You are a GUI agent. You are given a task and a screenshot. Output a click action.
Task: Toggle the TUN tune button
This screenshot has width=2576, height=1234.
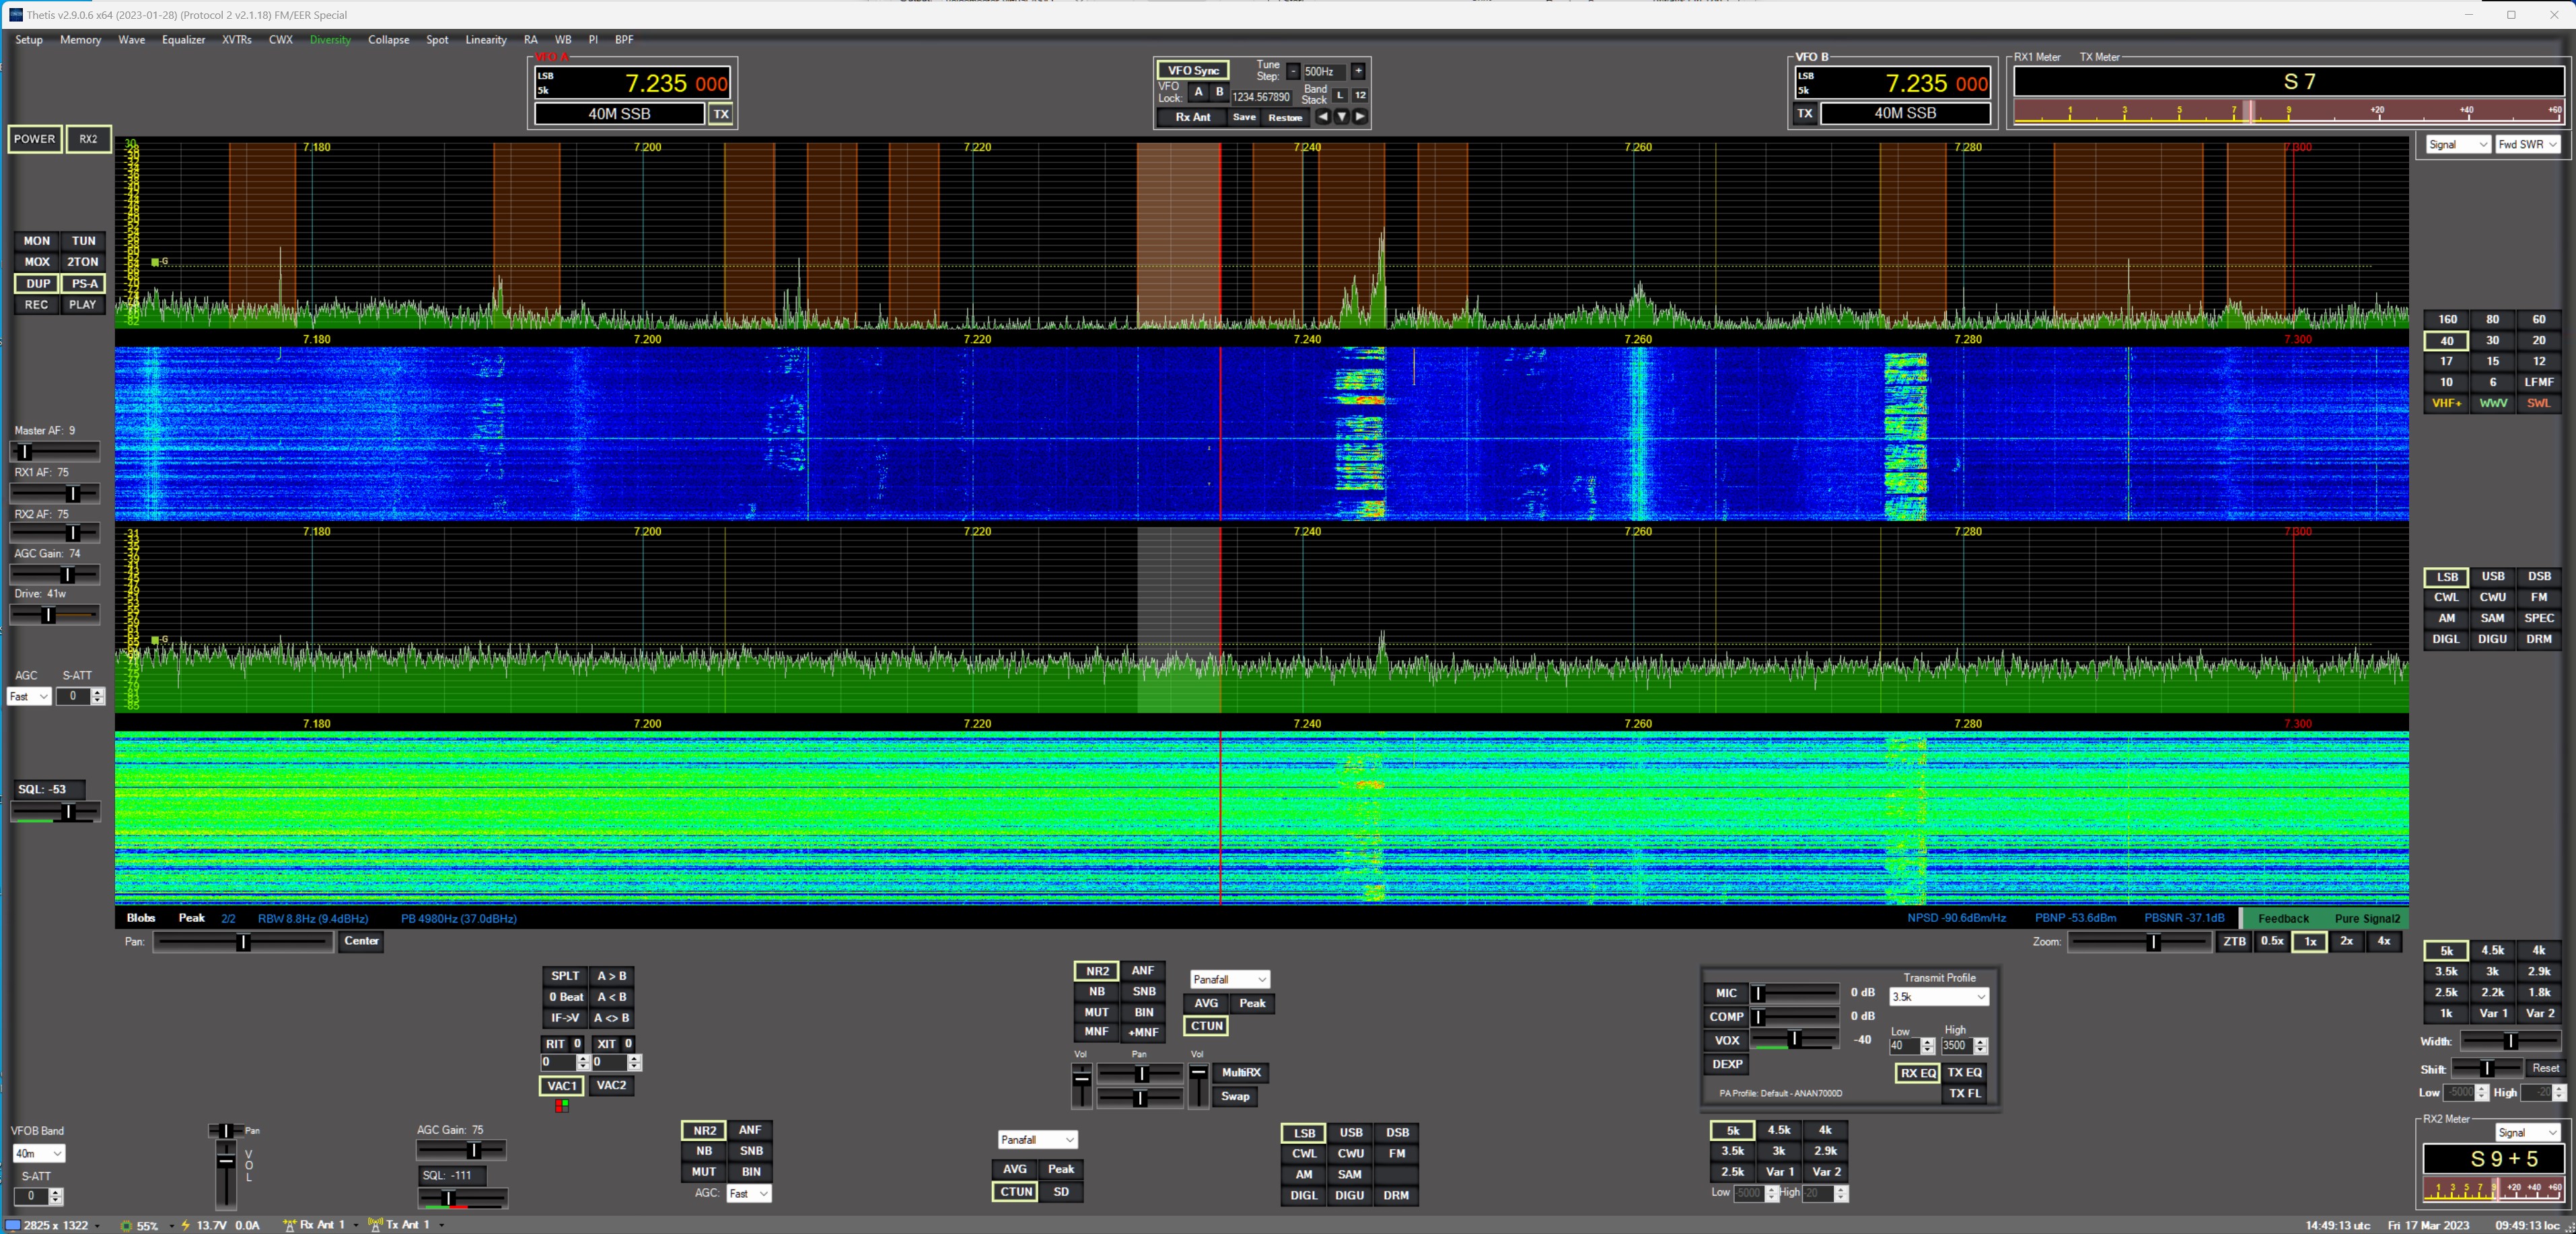click(83, 241)
